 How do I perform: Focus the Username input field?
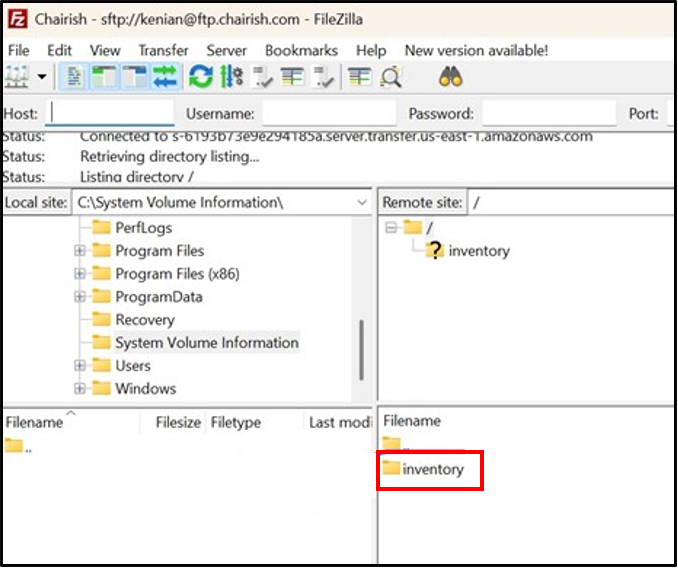tap(329, 113)
